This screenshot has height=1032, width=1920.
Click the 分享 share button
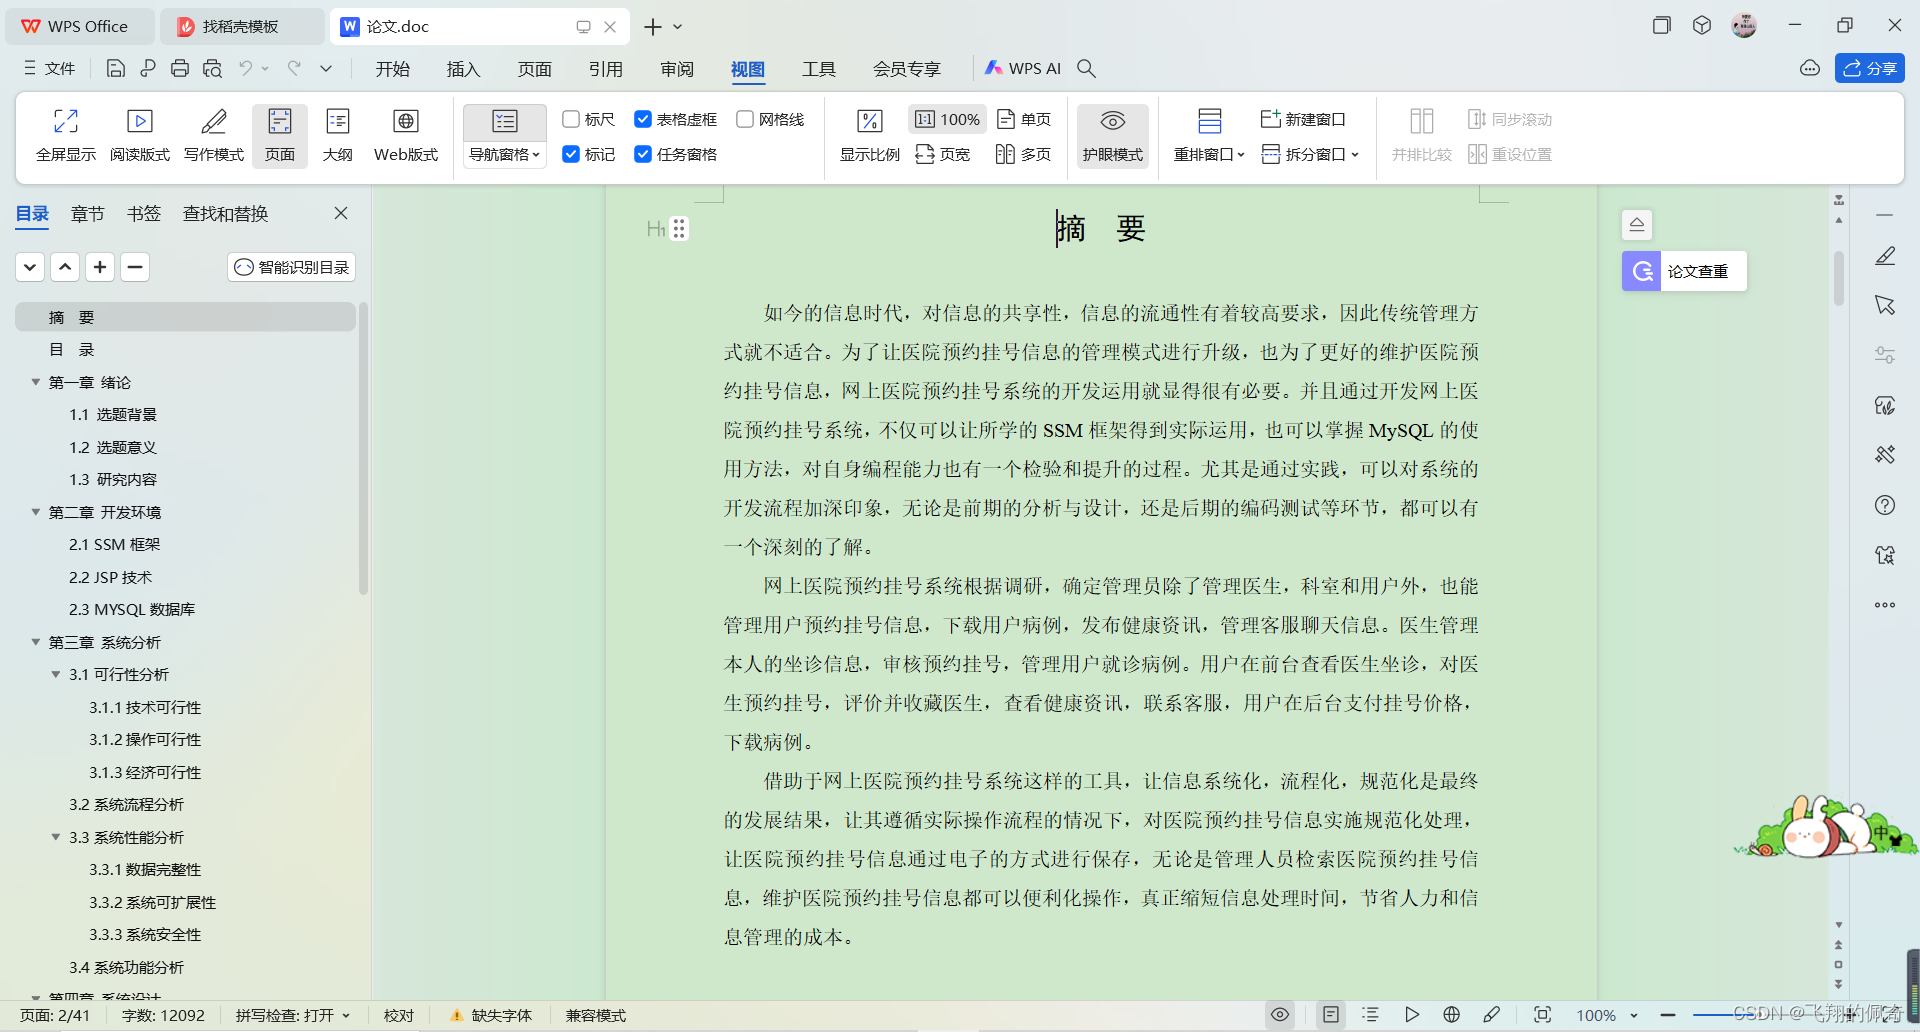[x=1870, y=68]
